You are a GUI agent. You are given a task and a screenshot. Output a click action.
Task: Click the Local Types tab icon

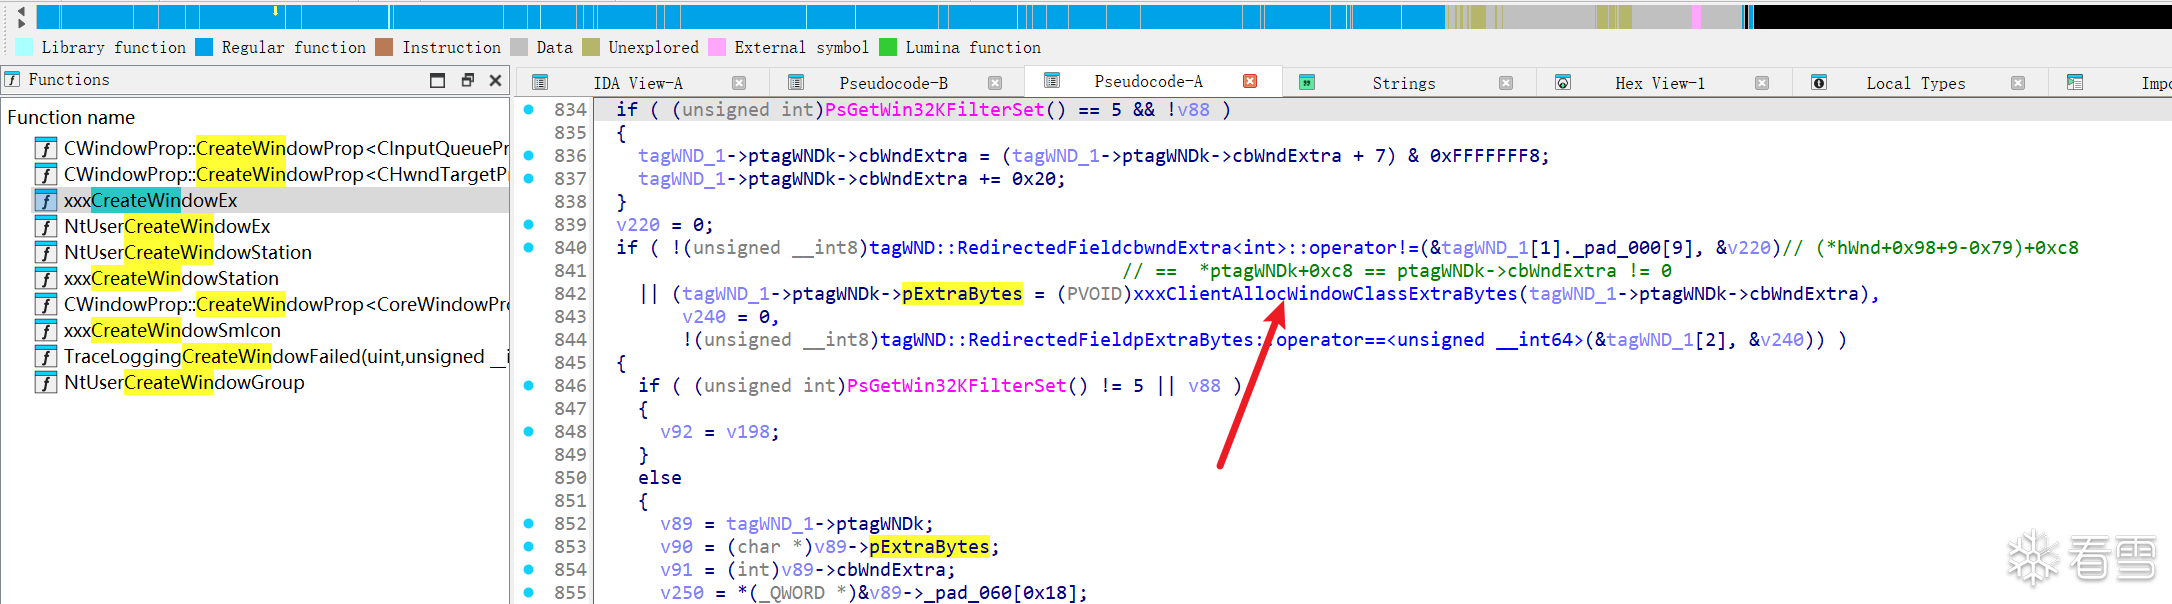point(1819,83)
